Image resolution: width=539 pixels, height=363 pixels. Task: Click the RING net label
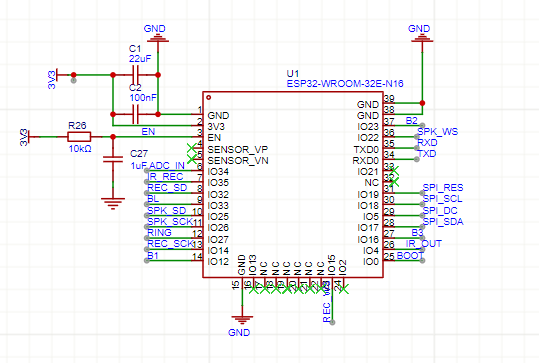pos(159,233)
